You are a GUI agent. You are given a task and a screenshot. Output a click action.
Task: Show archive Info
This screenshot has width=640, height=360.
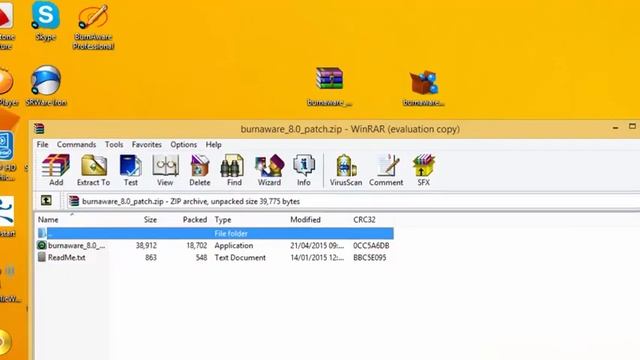(x=304, y=170)
